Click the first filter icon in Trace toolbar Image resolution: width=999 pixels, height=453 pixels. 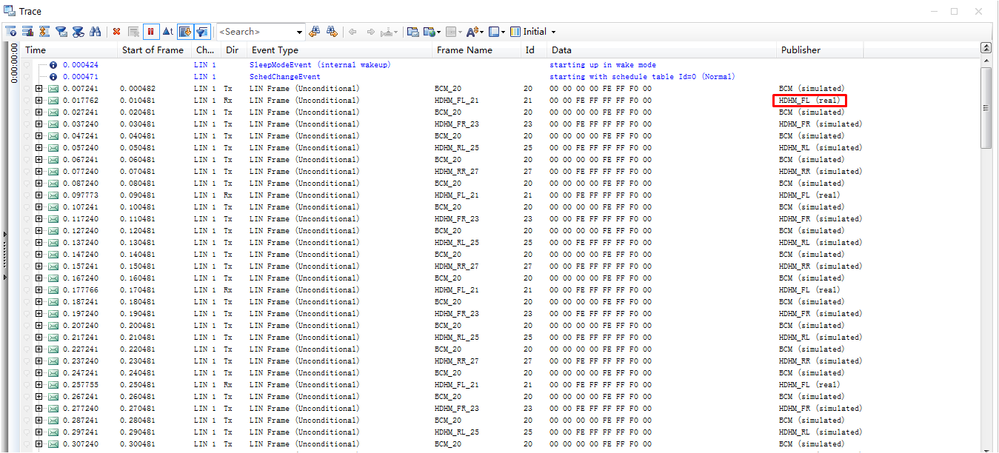coord(11,31)
